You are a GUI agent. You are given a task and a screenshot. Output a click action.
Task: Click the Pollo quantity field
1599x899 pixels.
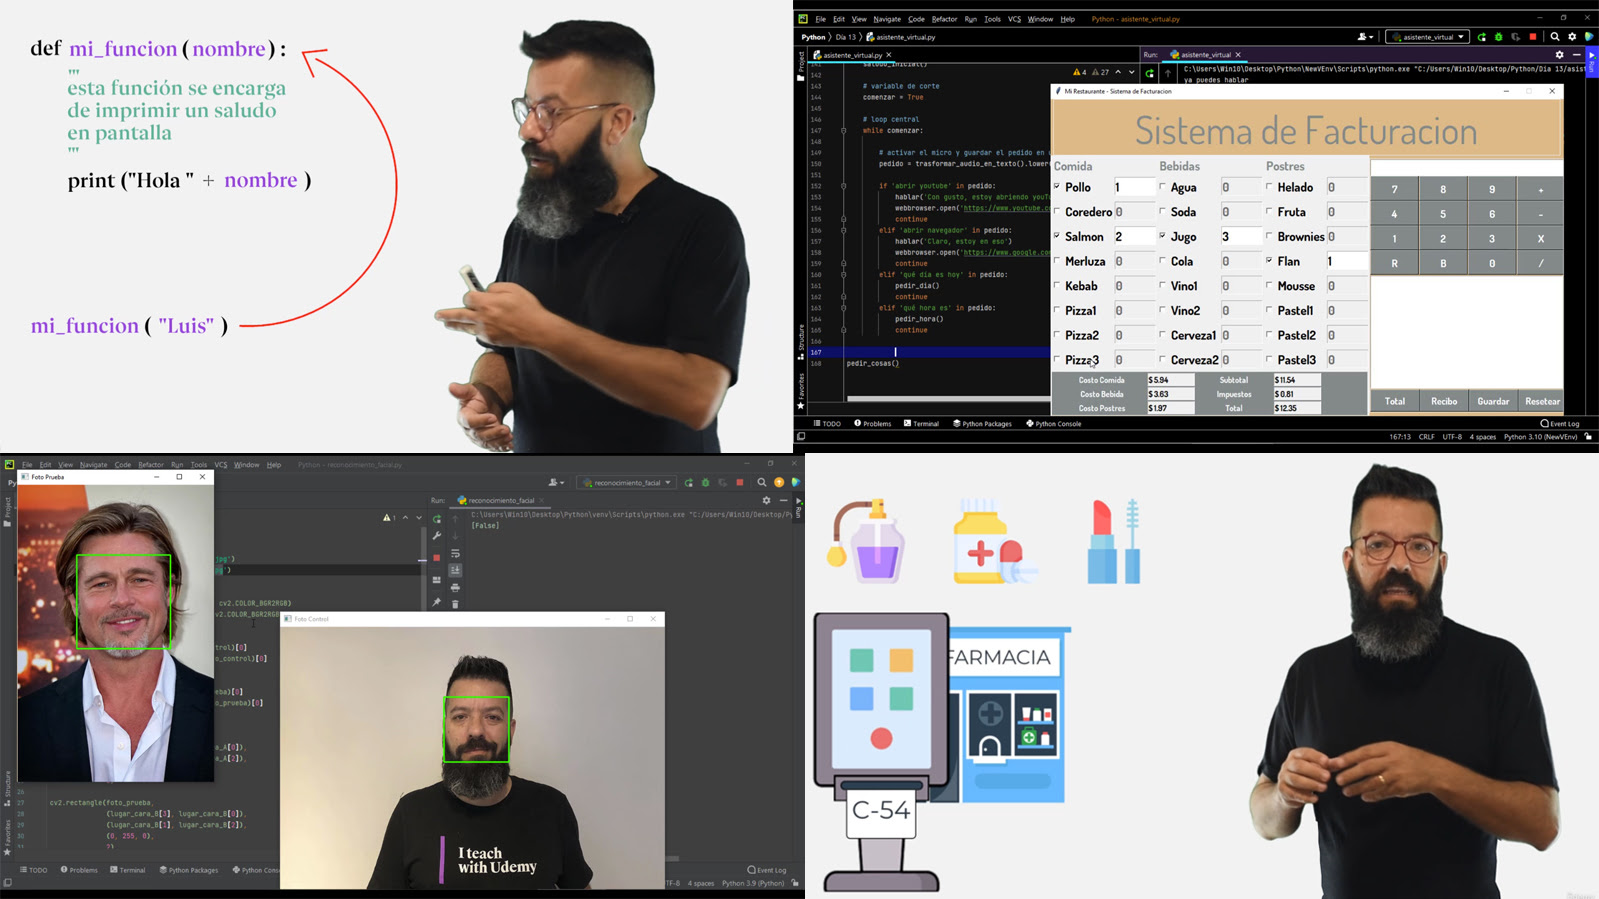point(1133,187)
